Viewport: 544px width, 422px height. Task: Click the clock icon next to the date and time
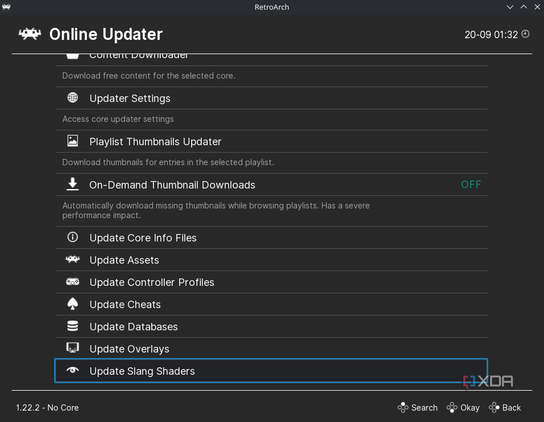pos(526,34)
